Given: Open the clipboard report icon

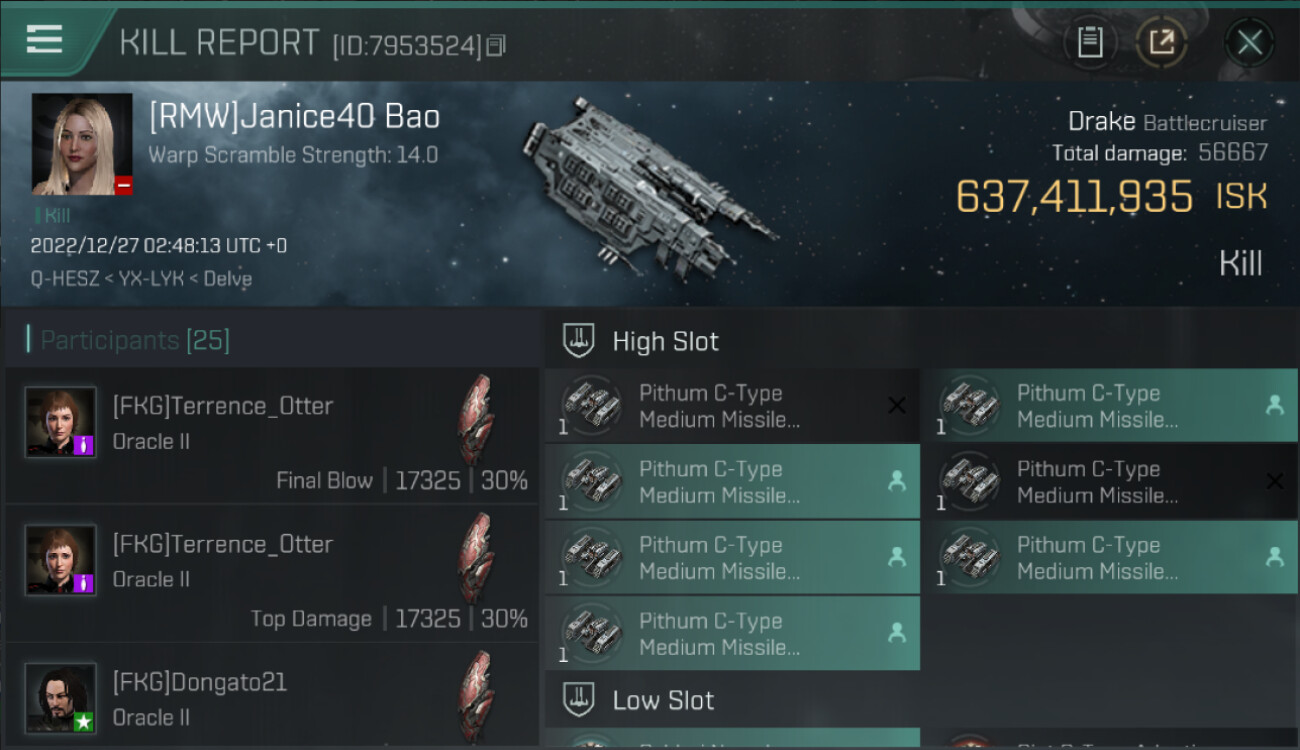Looking at the screenshot, I should (1090, 43).
